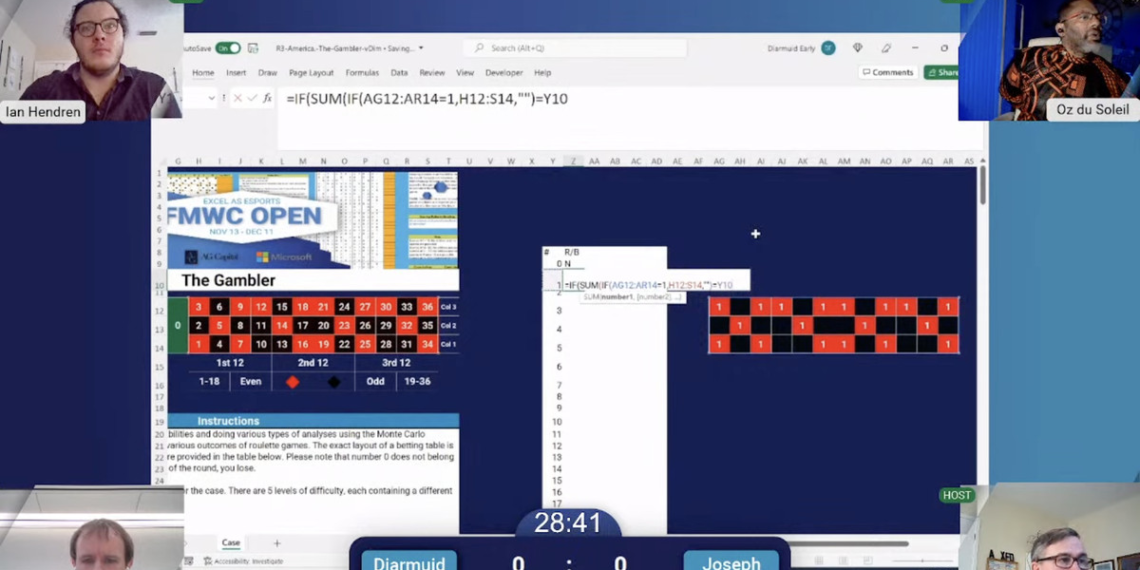Screen dimensions: 1140x570
Task: Open the Review ribbon tab
Action: 432,73
